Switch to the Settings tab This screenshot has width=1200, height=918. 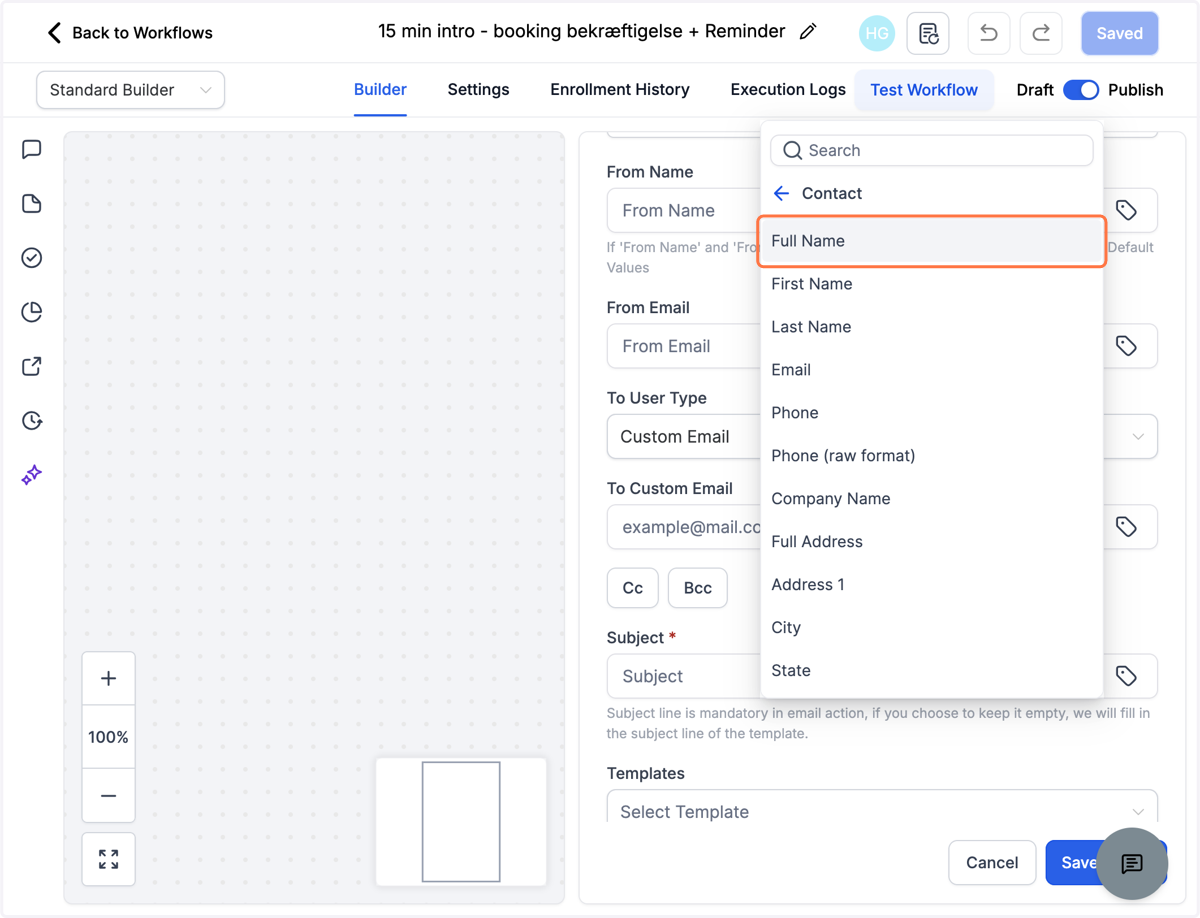(478, 90)
